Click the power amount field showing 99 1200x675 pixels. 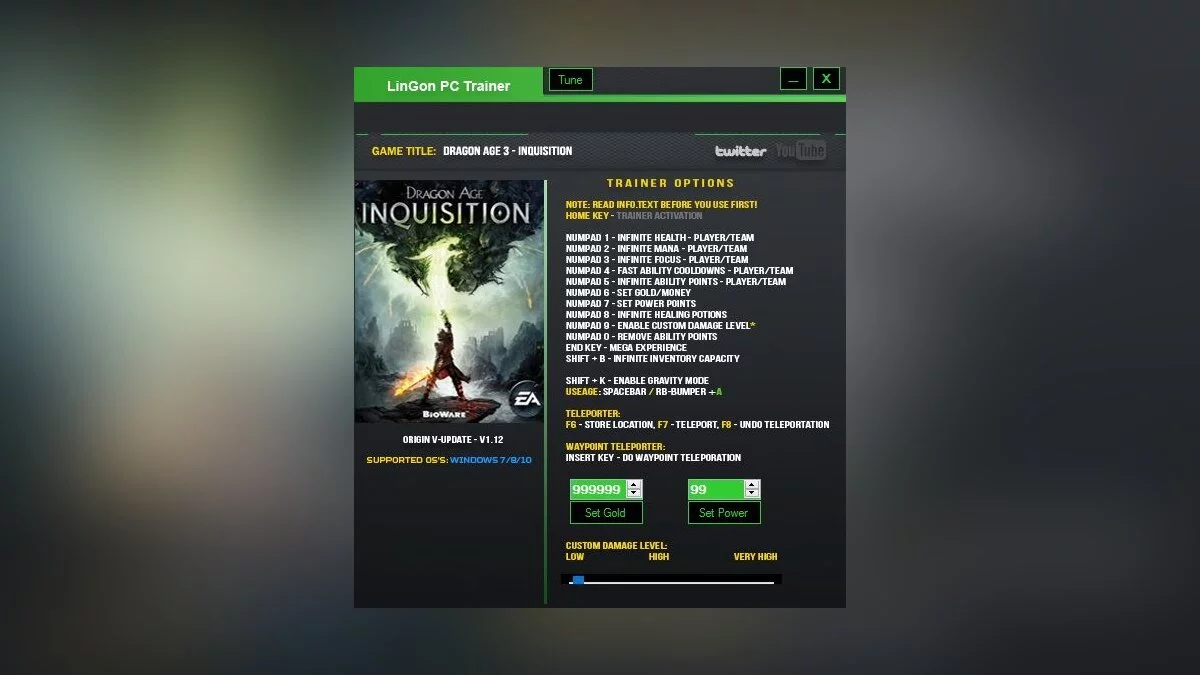[716, 489]
